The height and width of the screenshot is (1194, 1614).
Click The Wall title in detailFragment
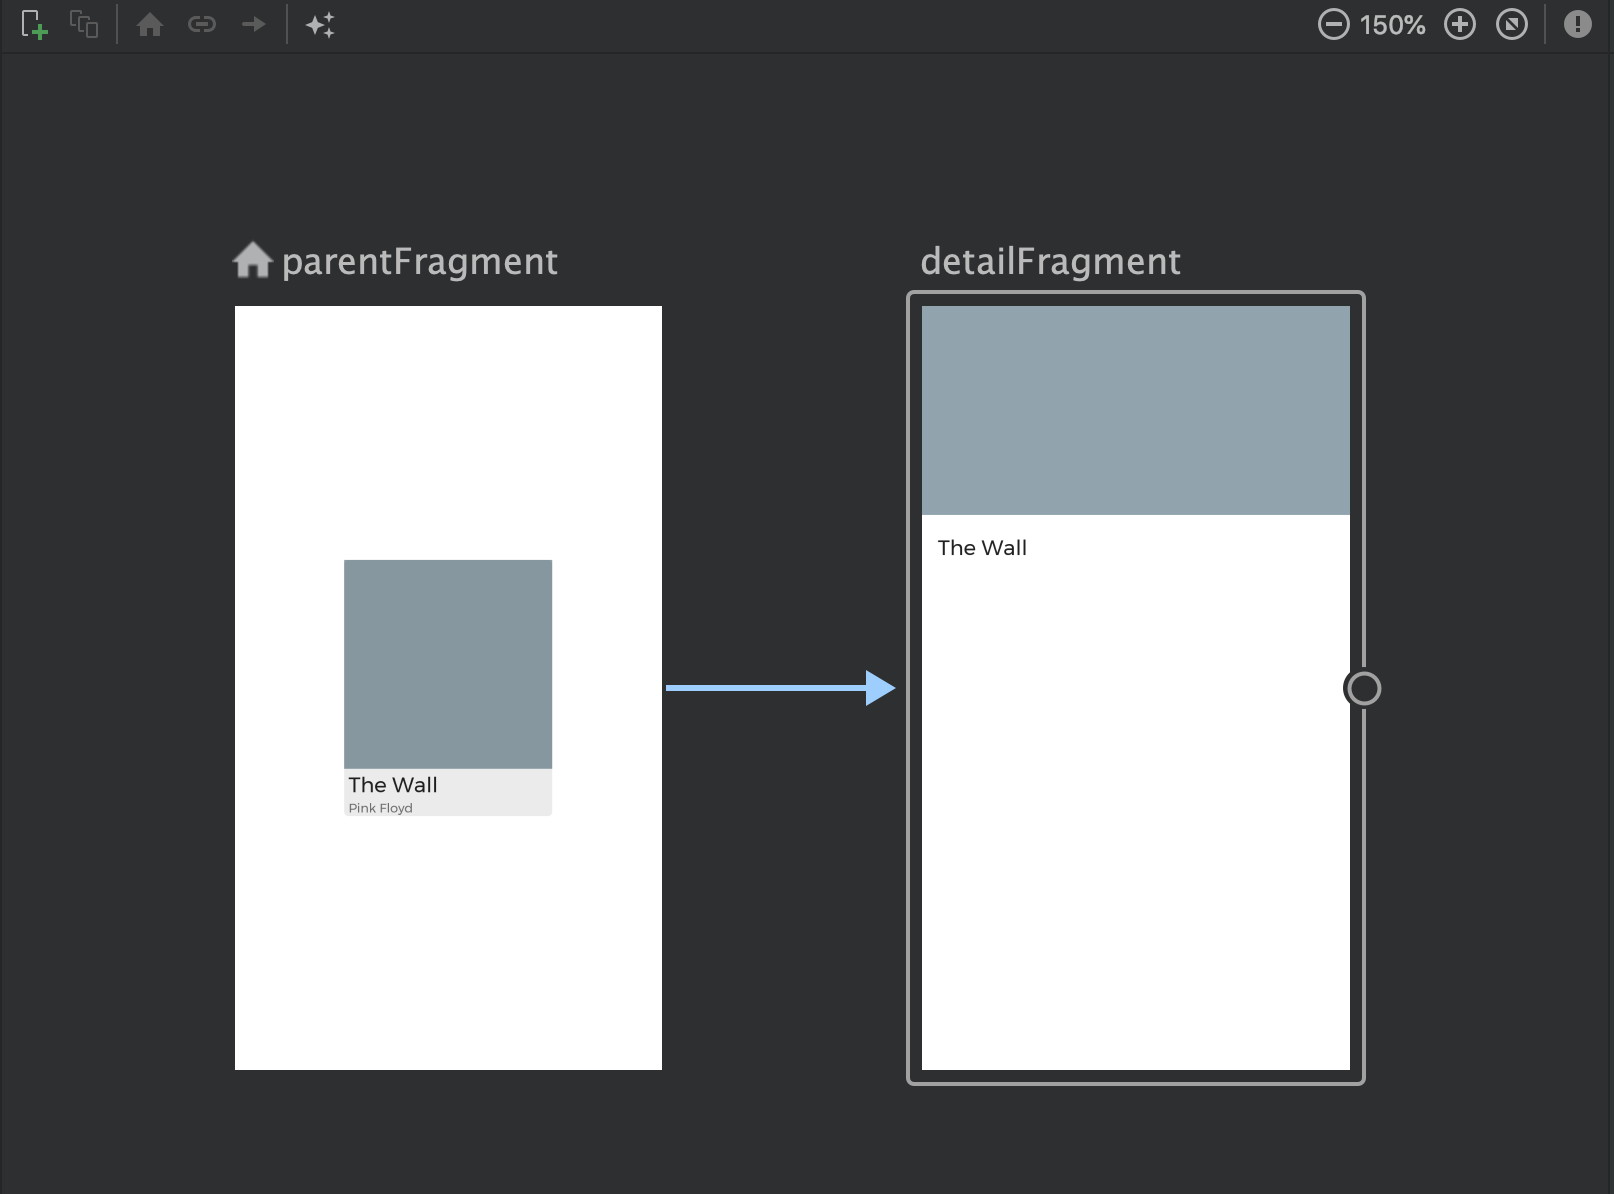click(x=982, y=548)
